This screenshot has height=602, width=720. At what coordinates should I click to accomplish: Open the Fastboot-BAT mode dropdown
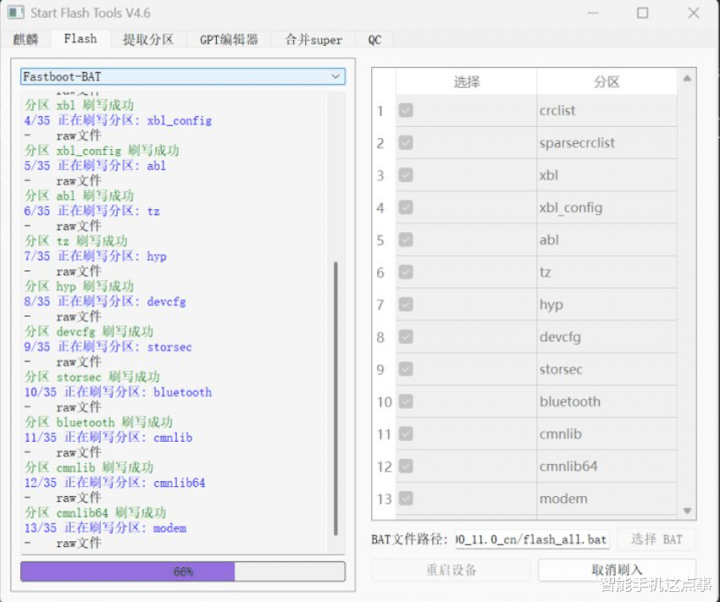click(x=182, y=76)
